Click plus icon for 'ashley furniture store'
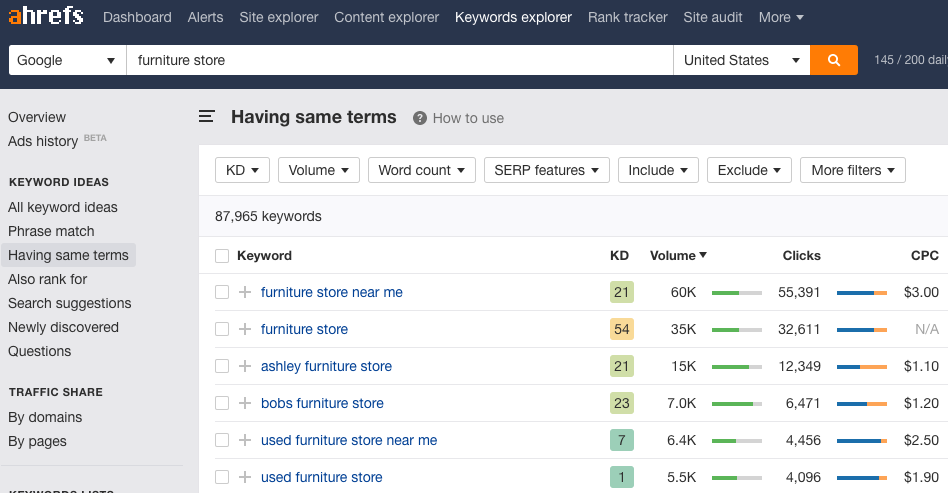 tap(245, 366)
